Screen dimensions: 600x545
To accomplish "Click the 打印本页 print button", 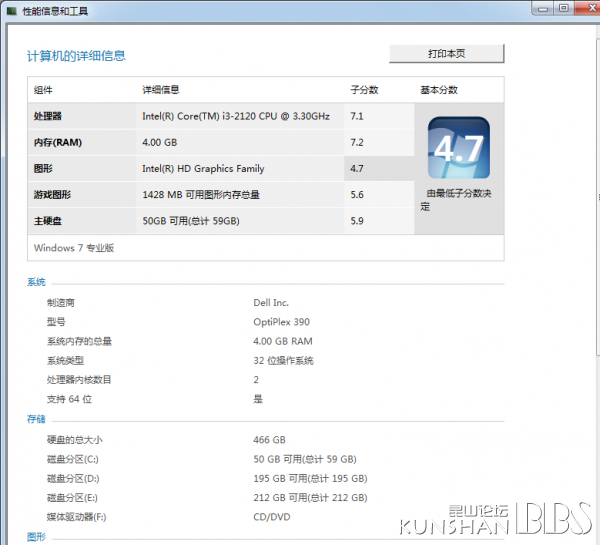I will (447, 54).
